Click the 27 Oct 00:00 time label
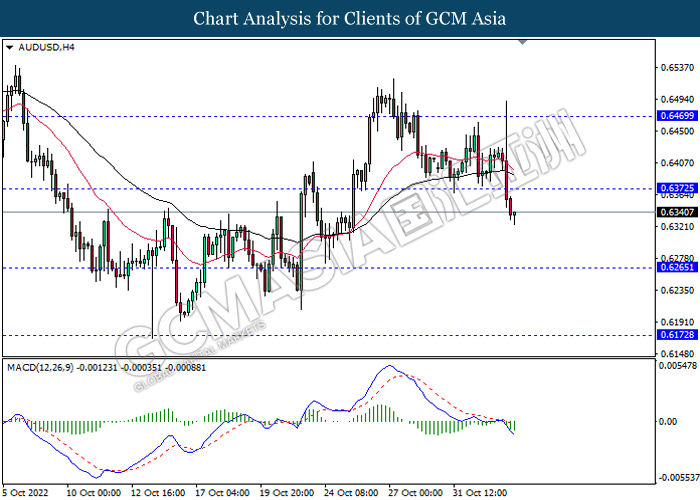The height and width of the screenshot is (500, 700). (416, 493)
